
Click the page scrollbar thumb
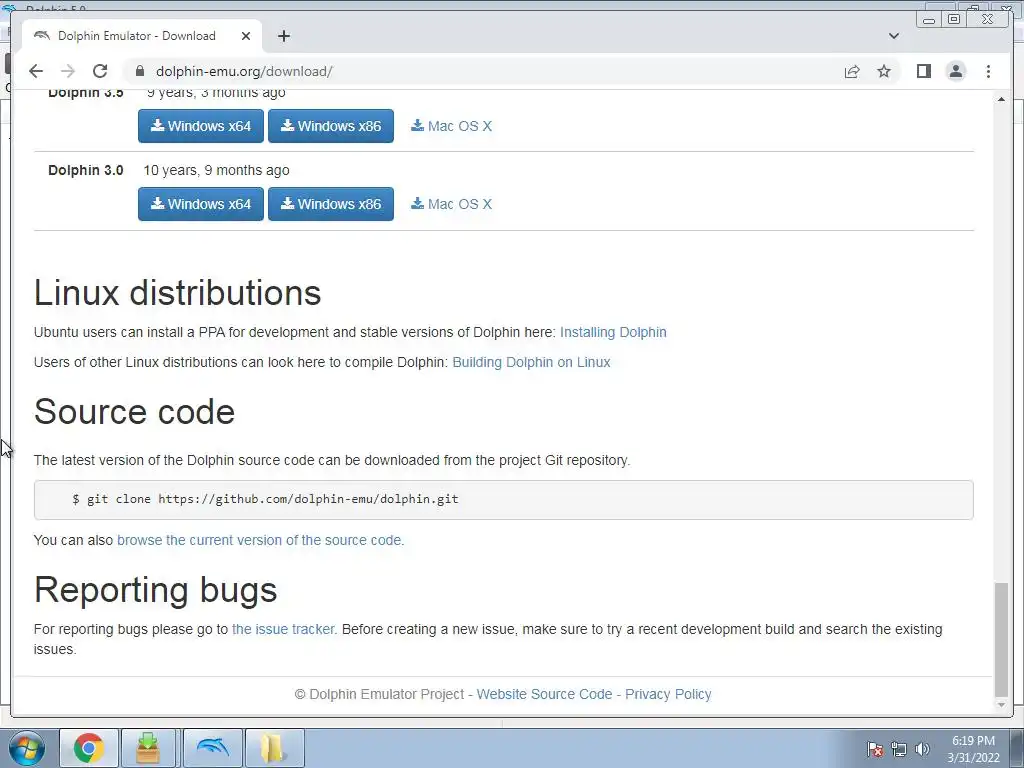pos(1001,640)
